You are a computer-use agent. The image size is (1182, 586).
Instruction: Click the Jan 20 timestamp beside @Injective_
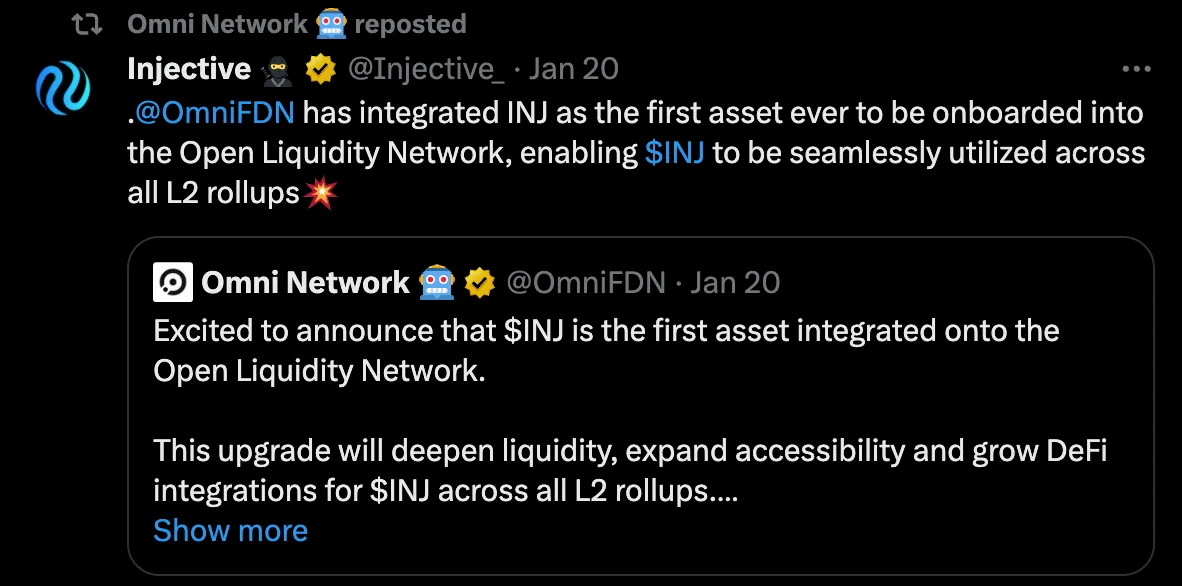[573, 69]
